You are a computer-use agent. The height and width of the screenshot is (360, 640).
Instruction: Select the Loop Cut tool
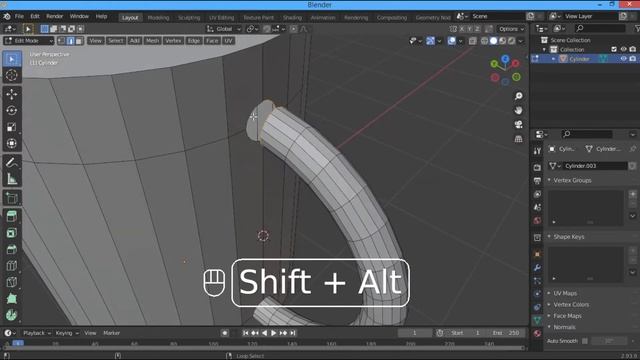click(x=11, y=266)
